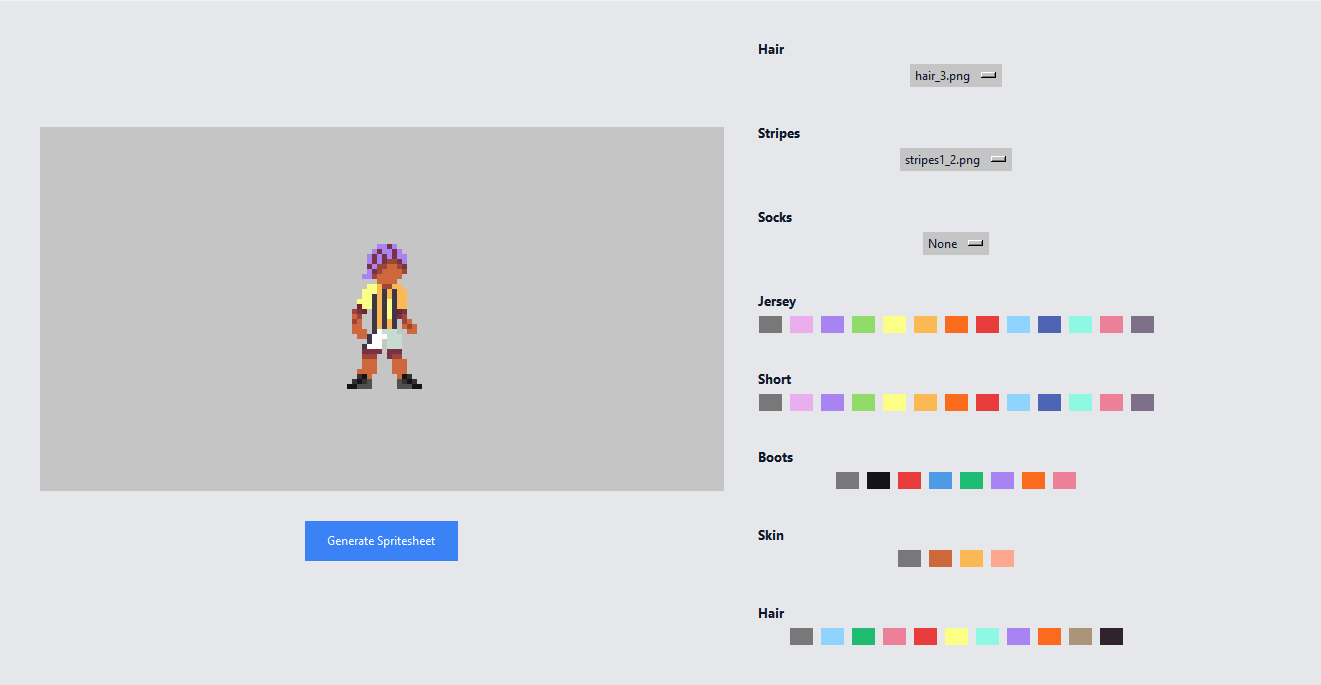The image size is (1321, 685).
Task: Apply orange Hair color
Action: point(1049,637)
